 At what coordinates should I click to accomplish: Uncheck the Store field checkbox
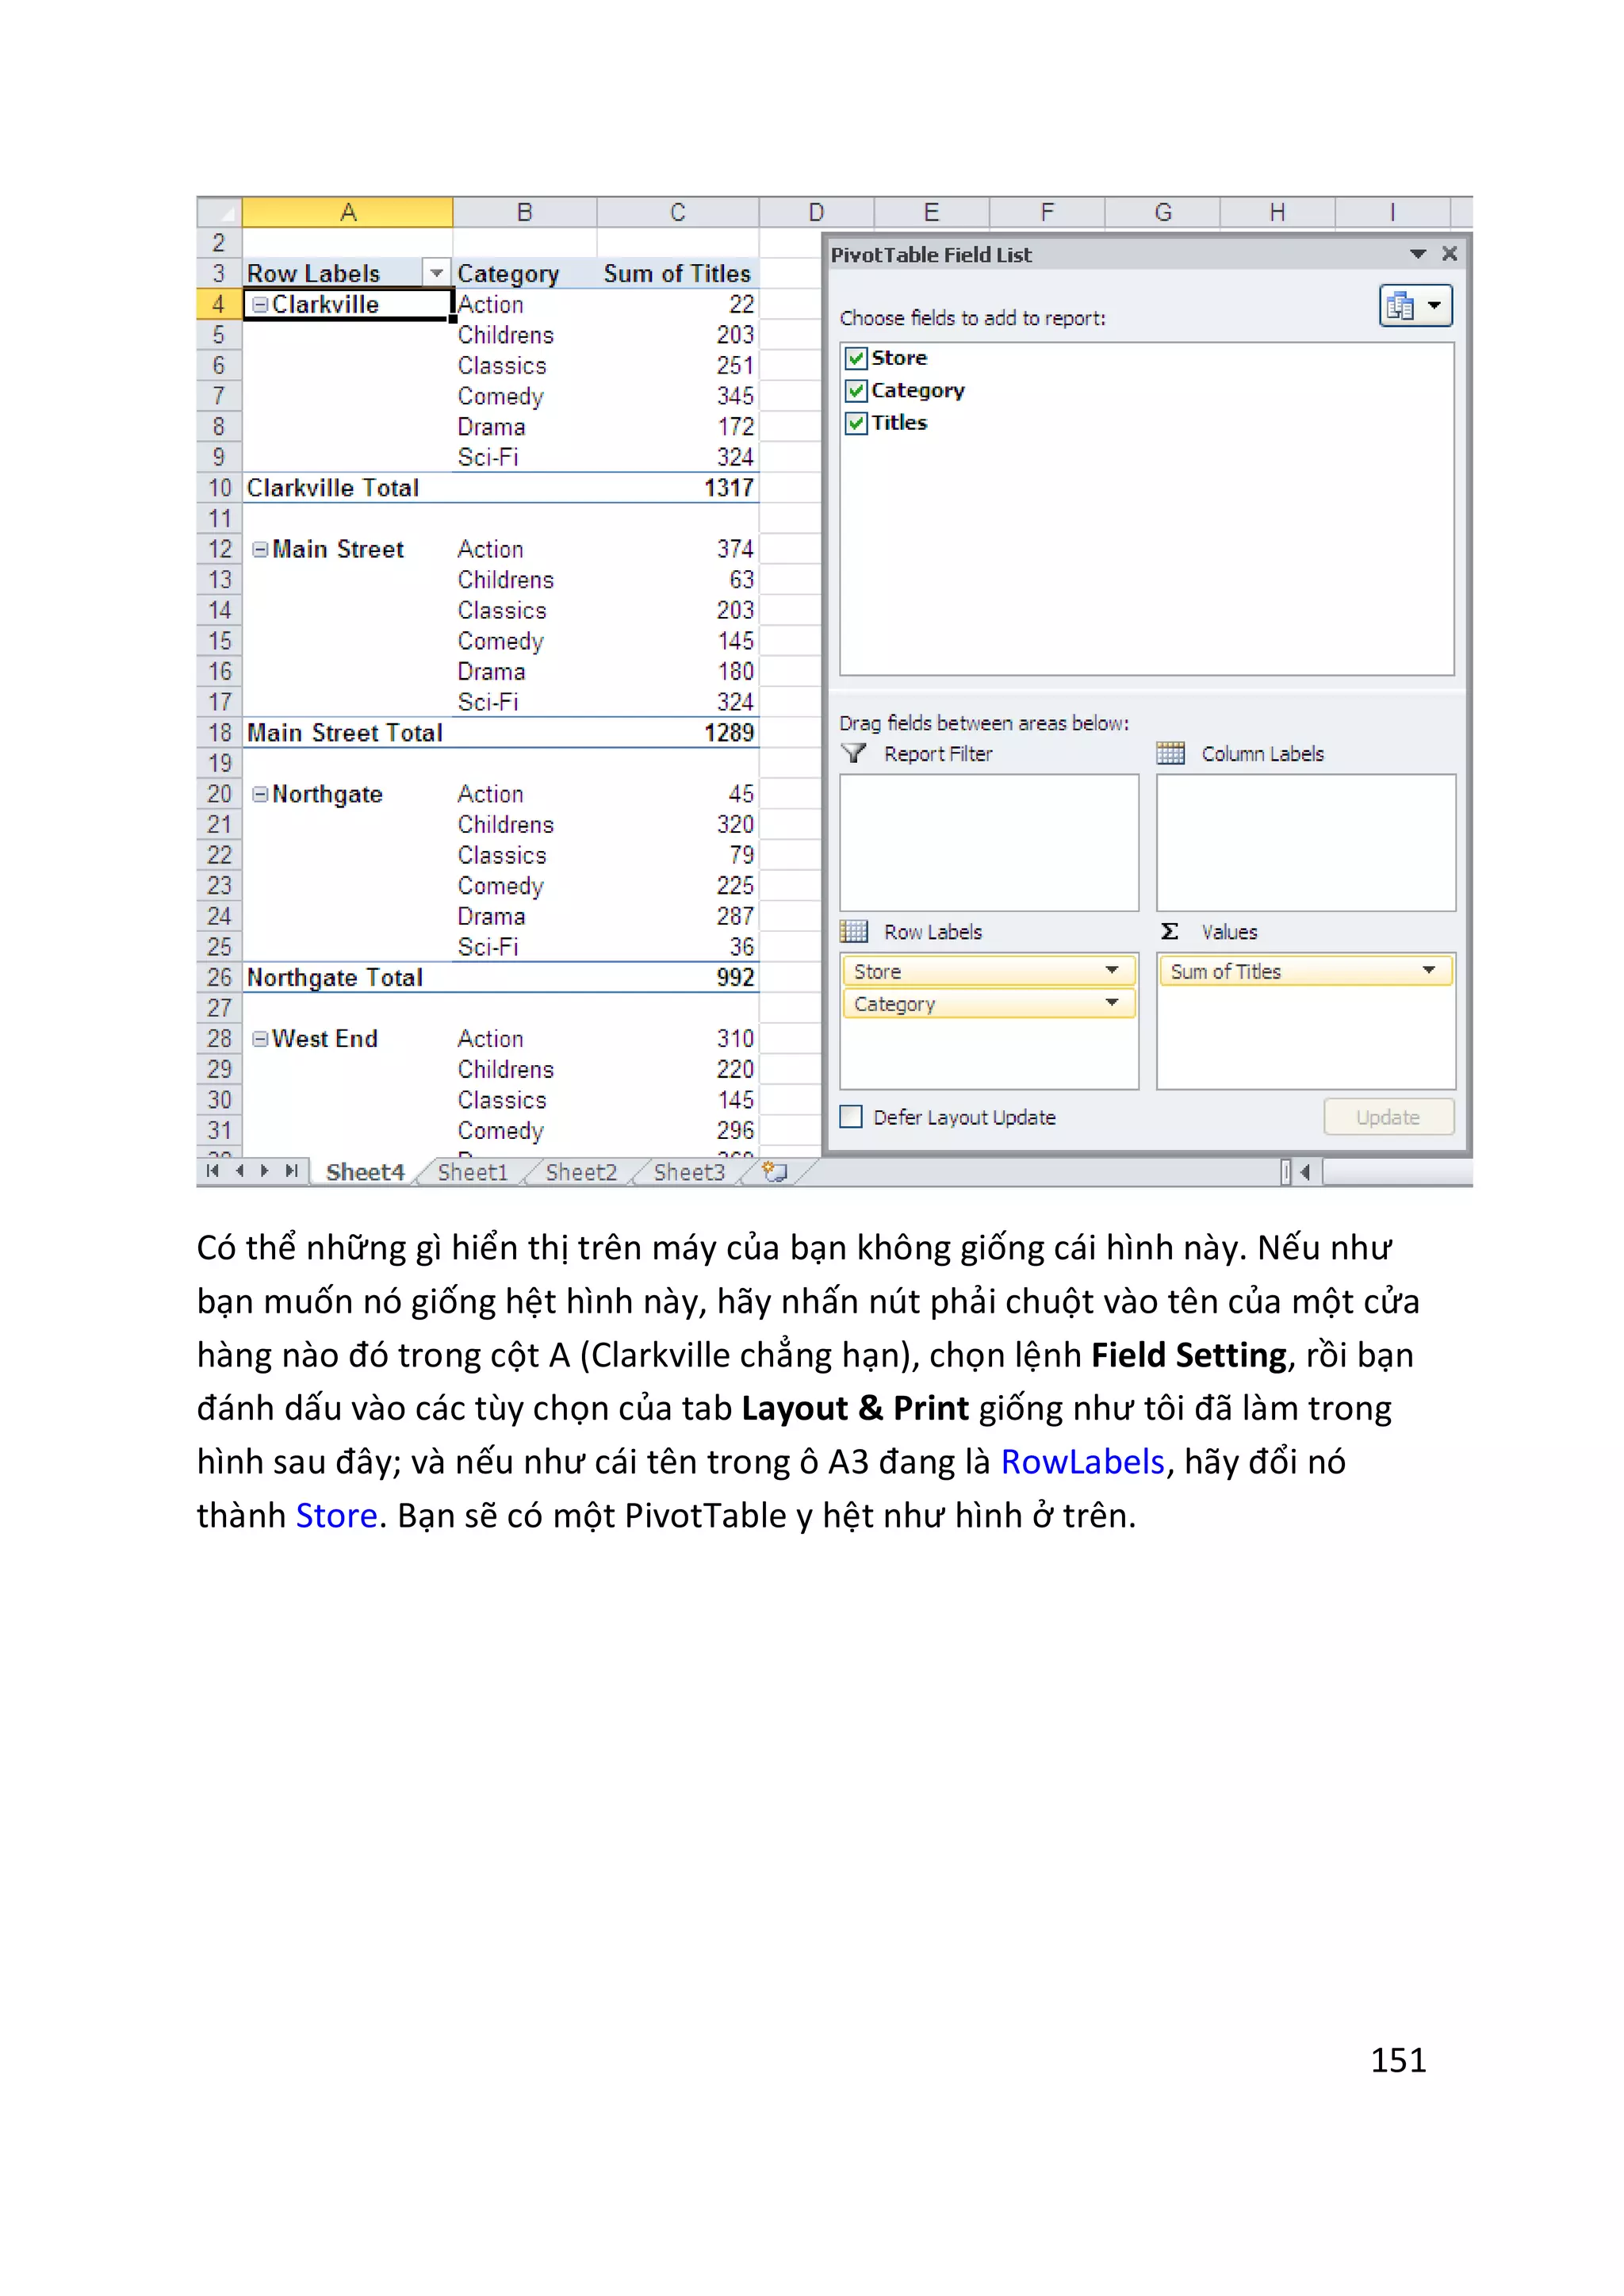click(856, 358)
